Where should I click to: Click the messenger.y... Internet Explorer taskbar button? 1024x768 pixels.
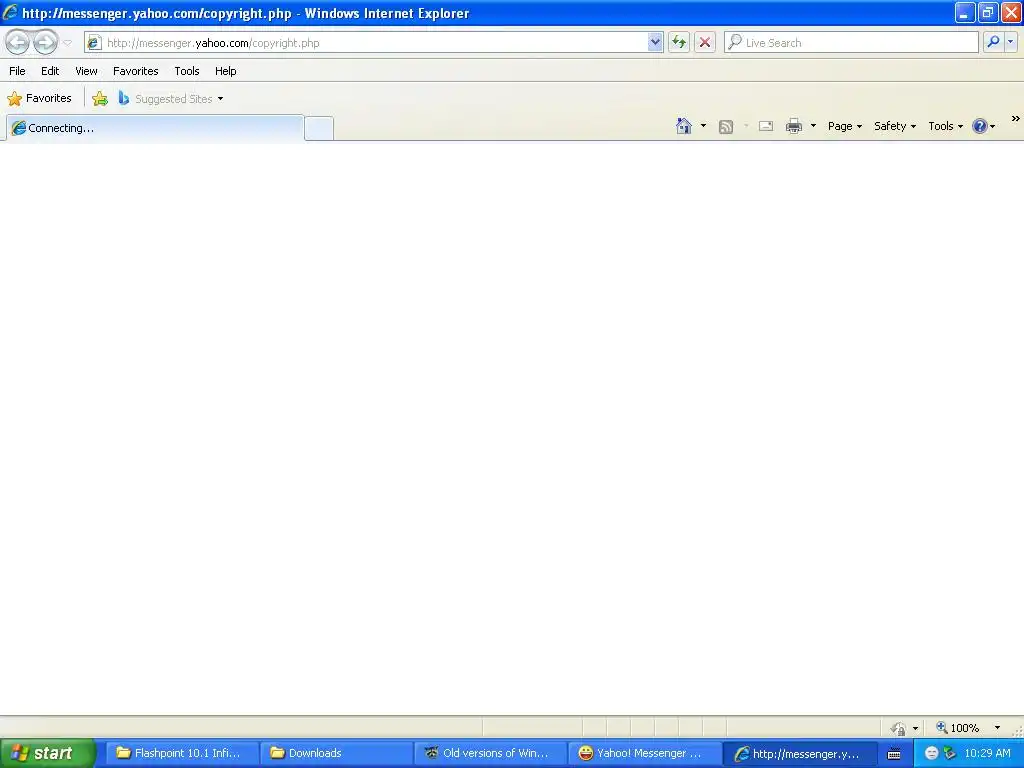[x=799, y=753]
